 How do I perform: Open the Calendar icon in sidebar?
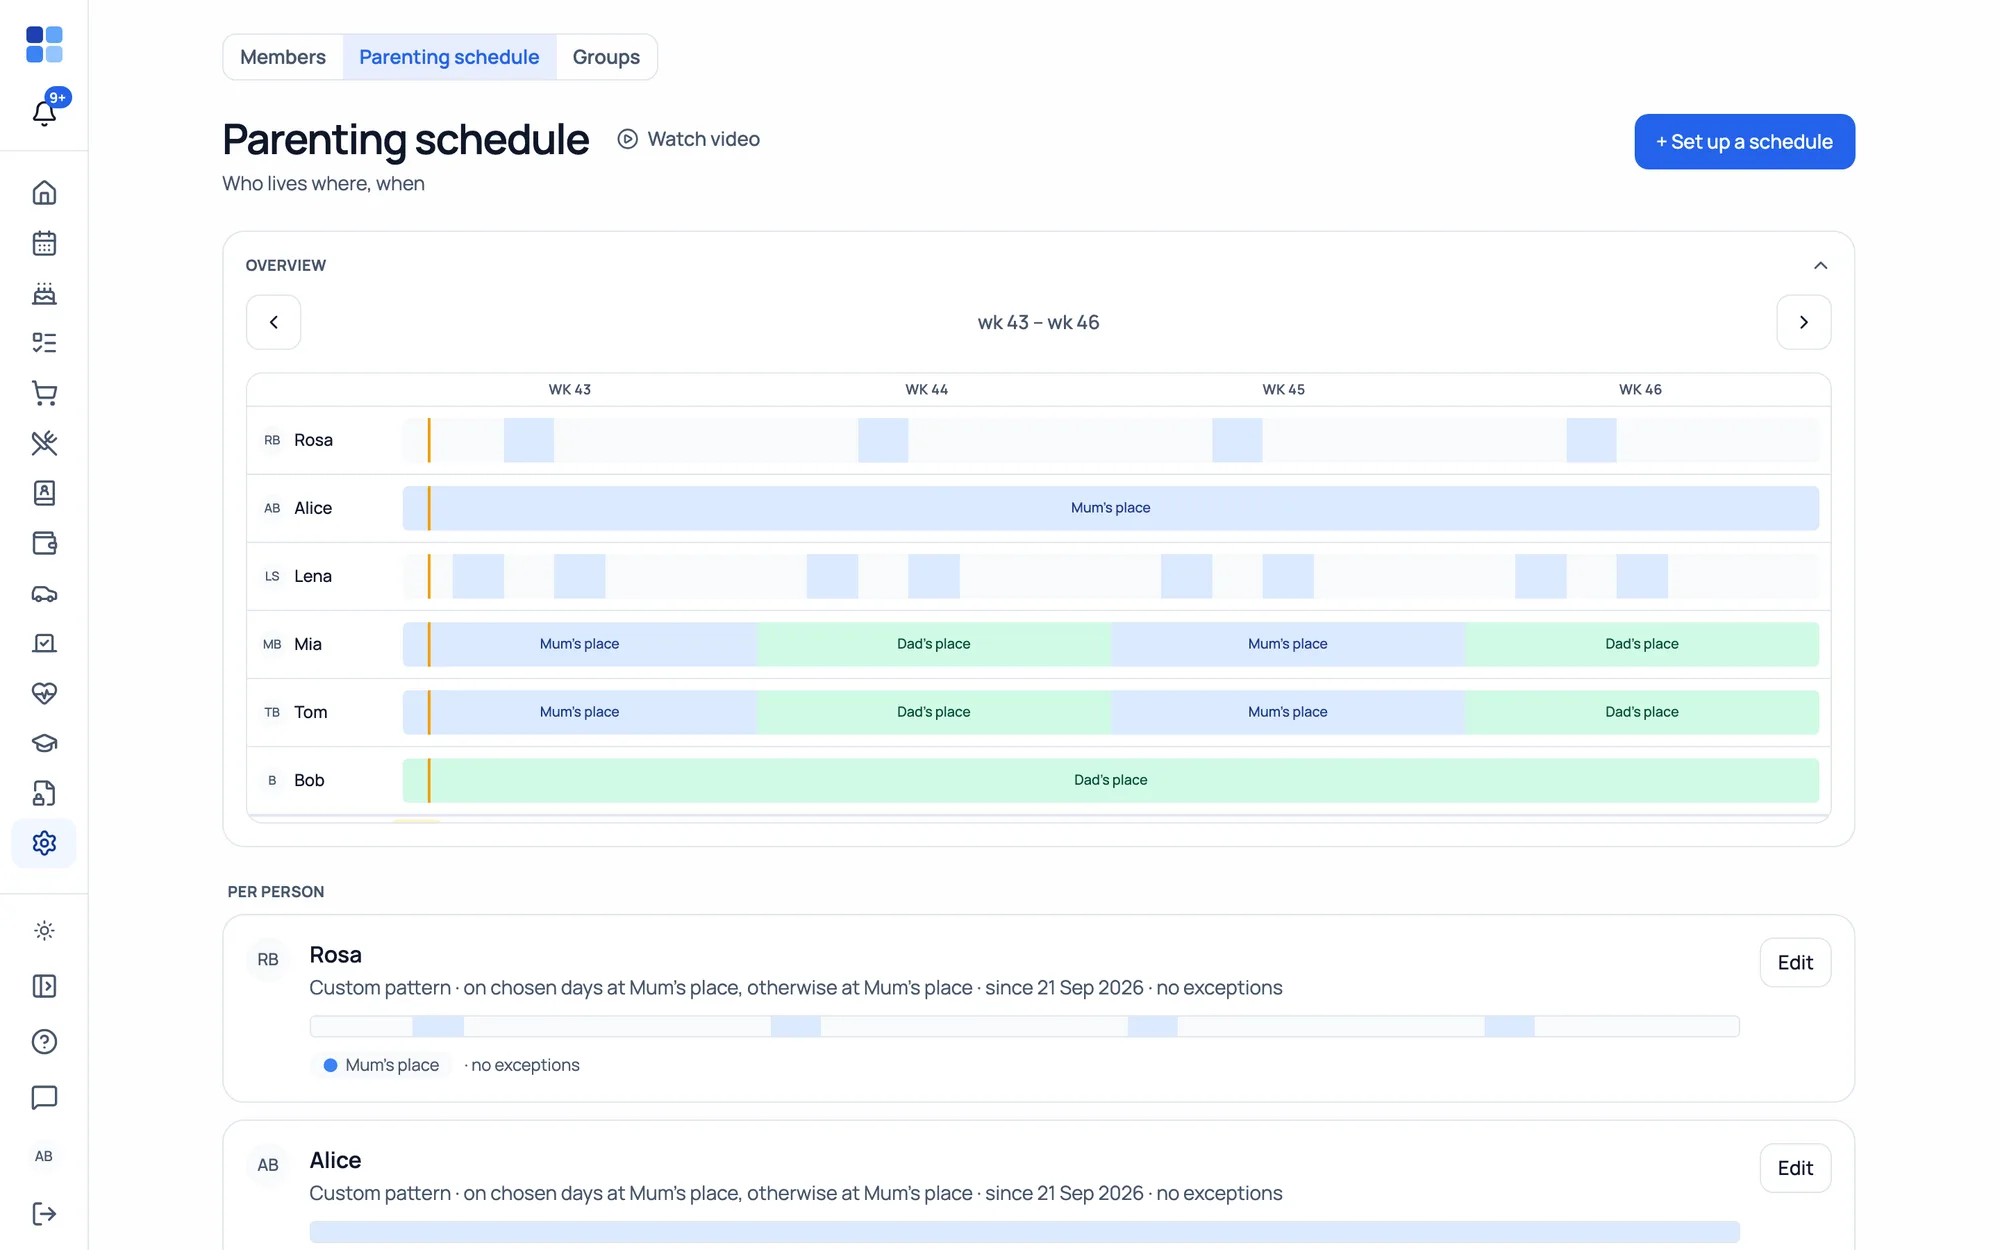point(44,243)
